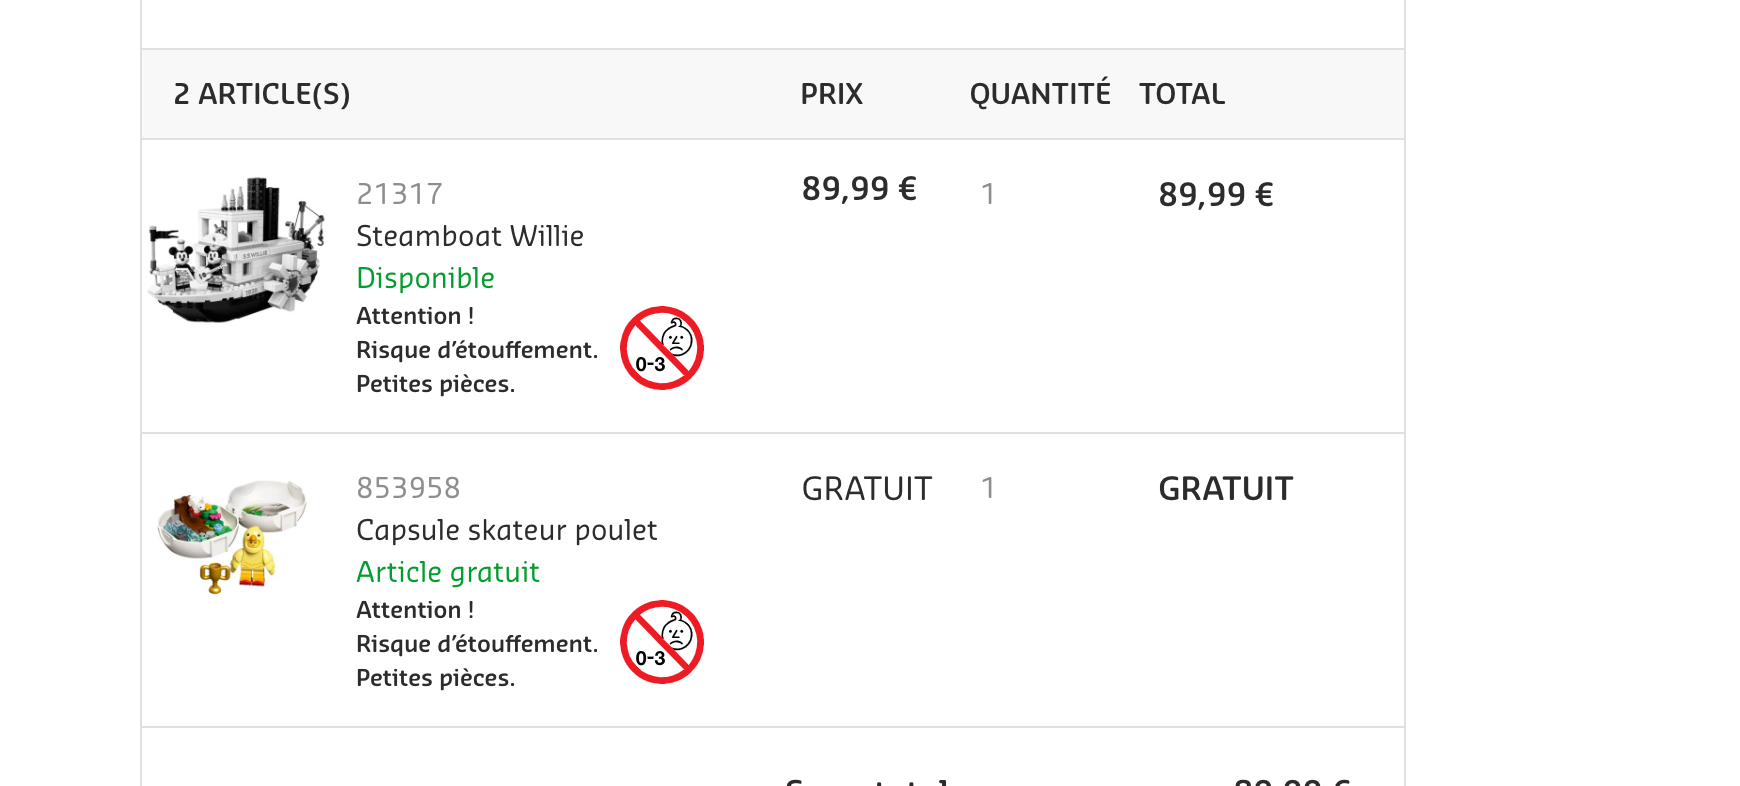The width and height of the screenshot is (1740, 786).
Task: Click Risque d'étouffement warning under Steamboat Willie
Action: tap(476, 350)
